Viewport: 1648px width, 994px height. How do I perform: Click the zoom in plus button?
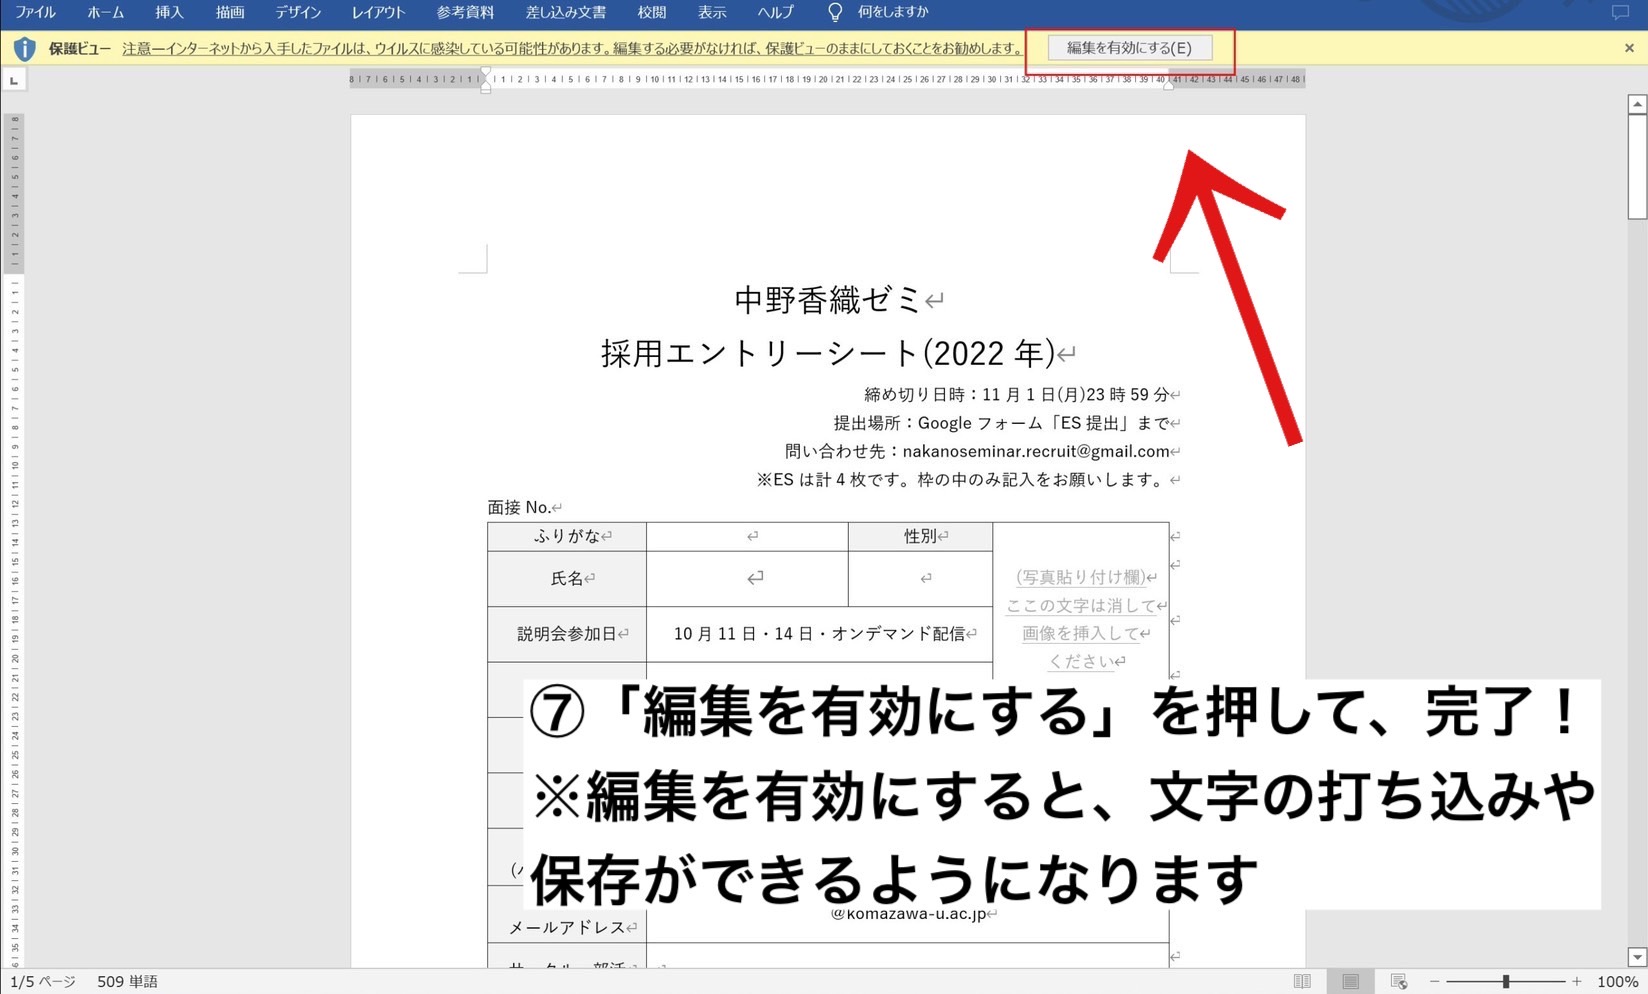(1577, 982)
